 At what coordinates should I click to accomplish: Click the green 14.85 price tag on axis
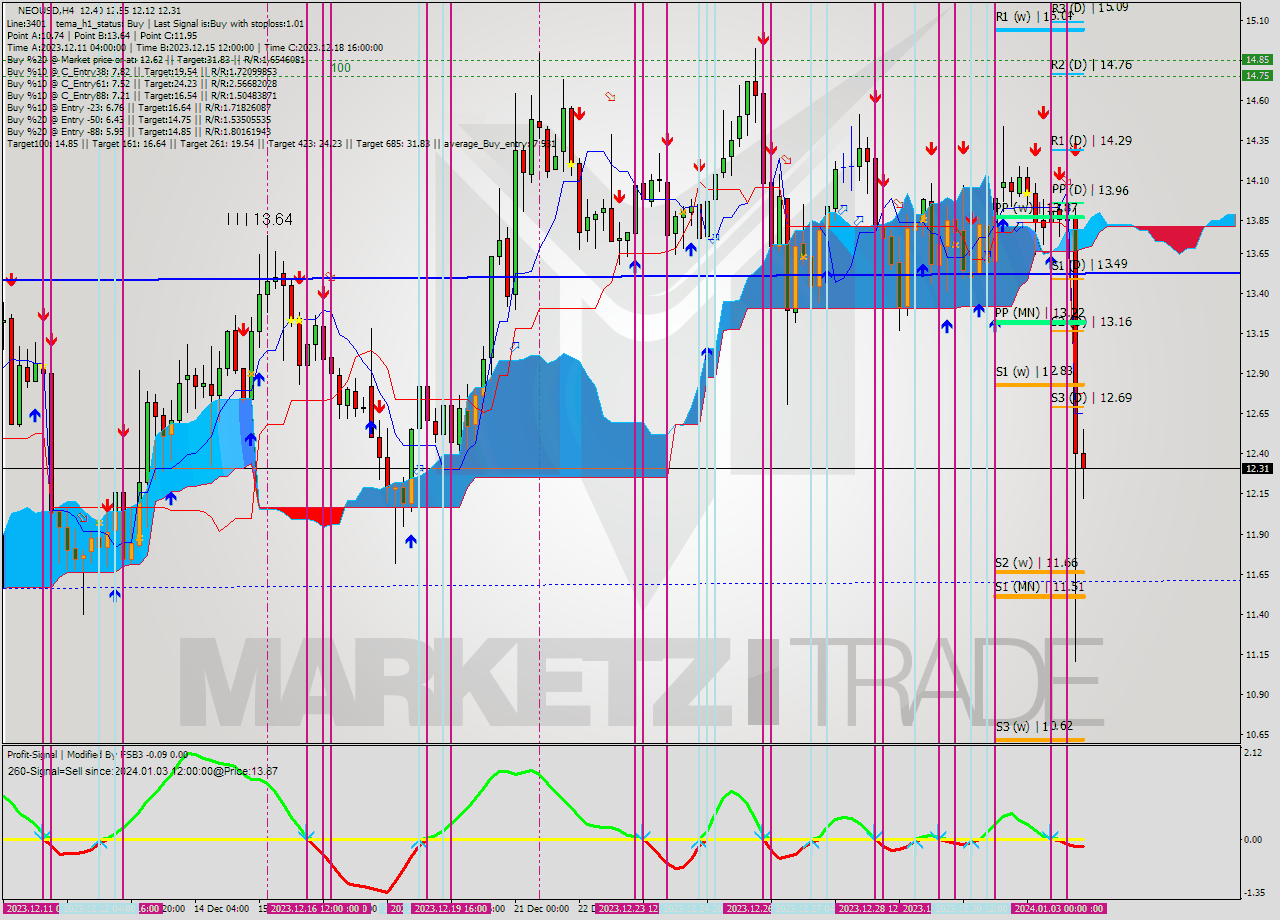click(1256, 59)
